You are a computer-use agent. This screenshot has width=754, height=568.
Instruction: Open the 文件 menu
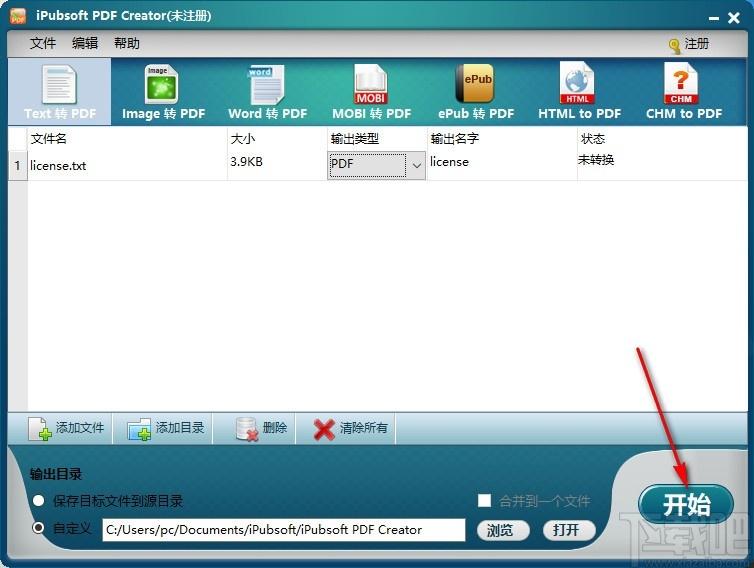pyautogui.click(x=43, y=43)
